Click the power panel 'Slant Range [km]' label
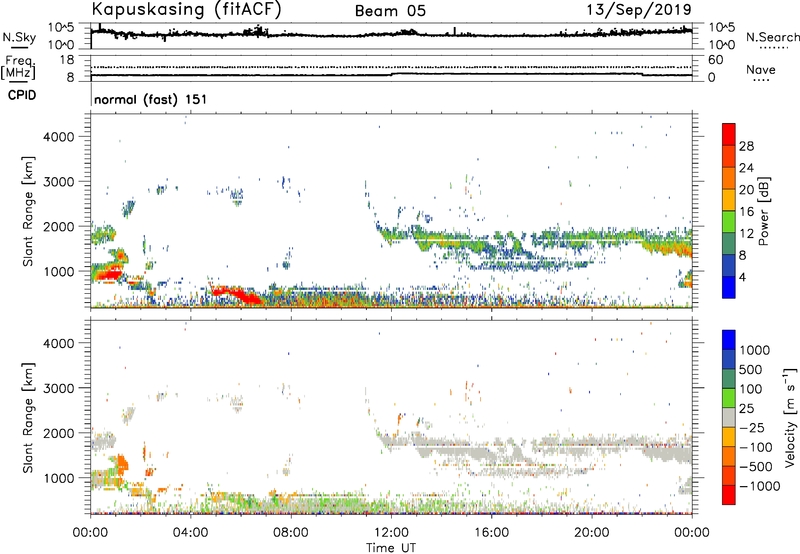This screenshot has width=800, height=554. [28, 211]
